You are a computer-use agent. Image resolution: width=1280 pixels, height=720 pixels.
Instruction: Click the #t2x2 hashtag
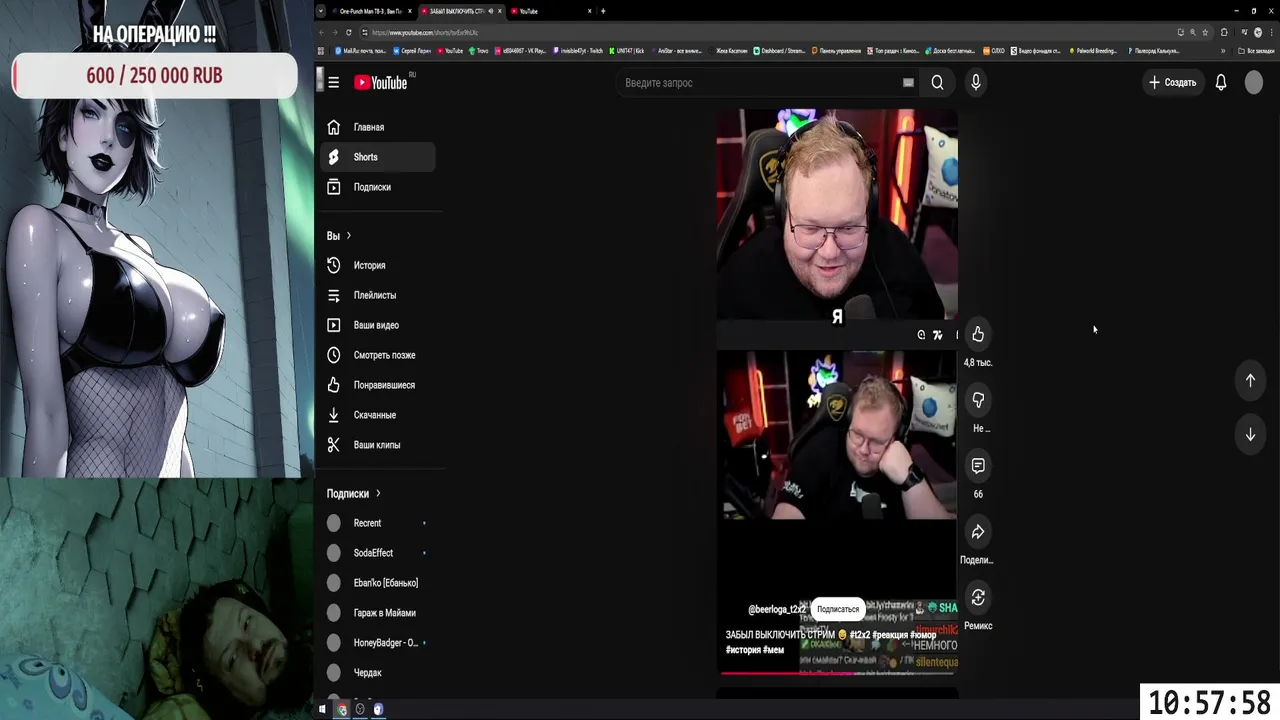[x=860, y=635]
